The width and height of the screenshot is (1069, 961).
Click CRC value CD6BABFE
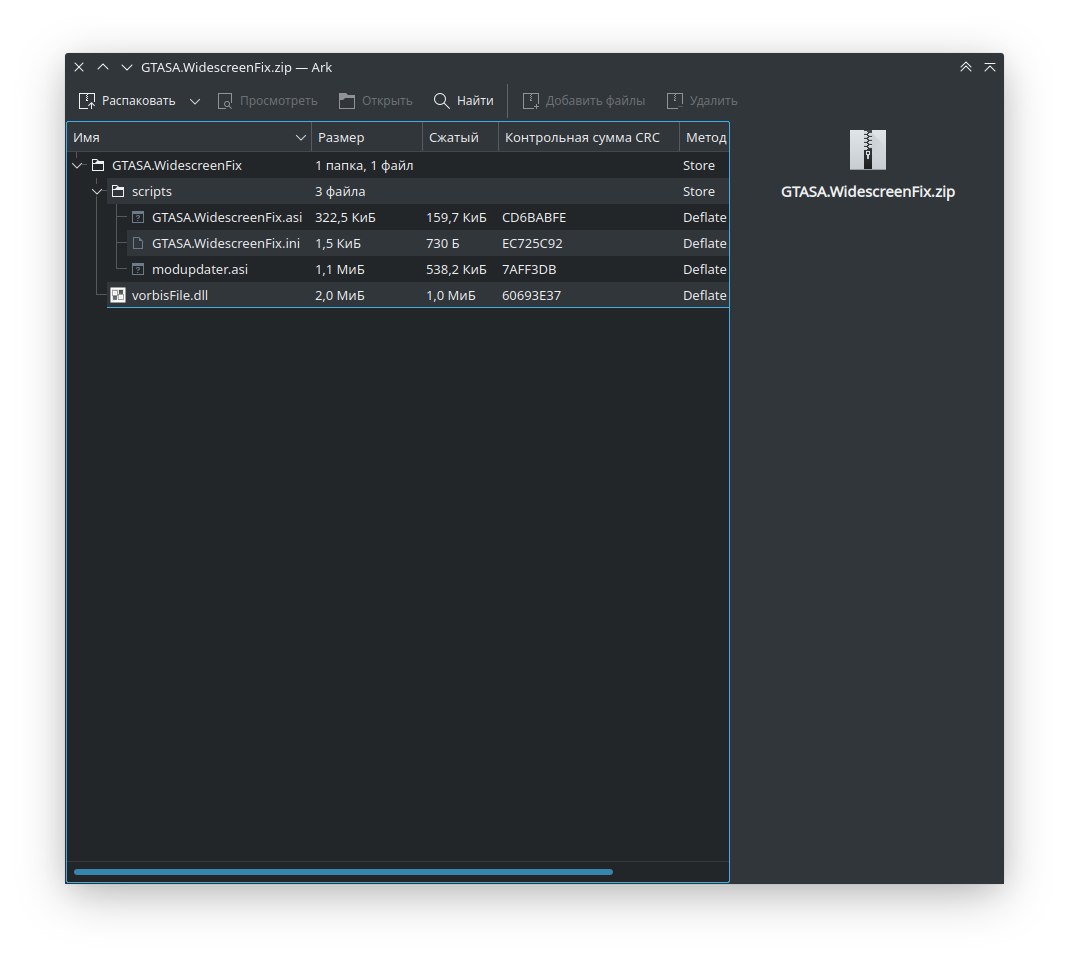tap(534, 217)
